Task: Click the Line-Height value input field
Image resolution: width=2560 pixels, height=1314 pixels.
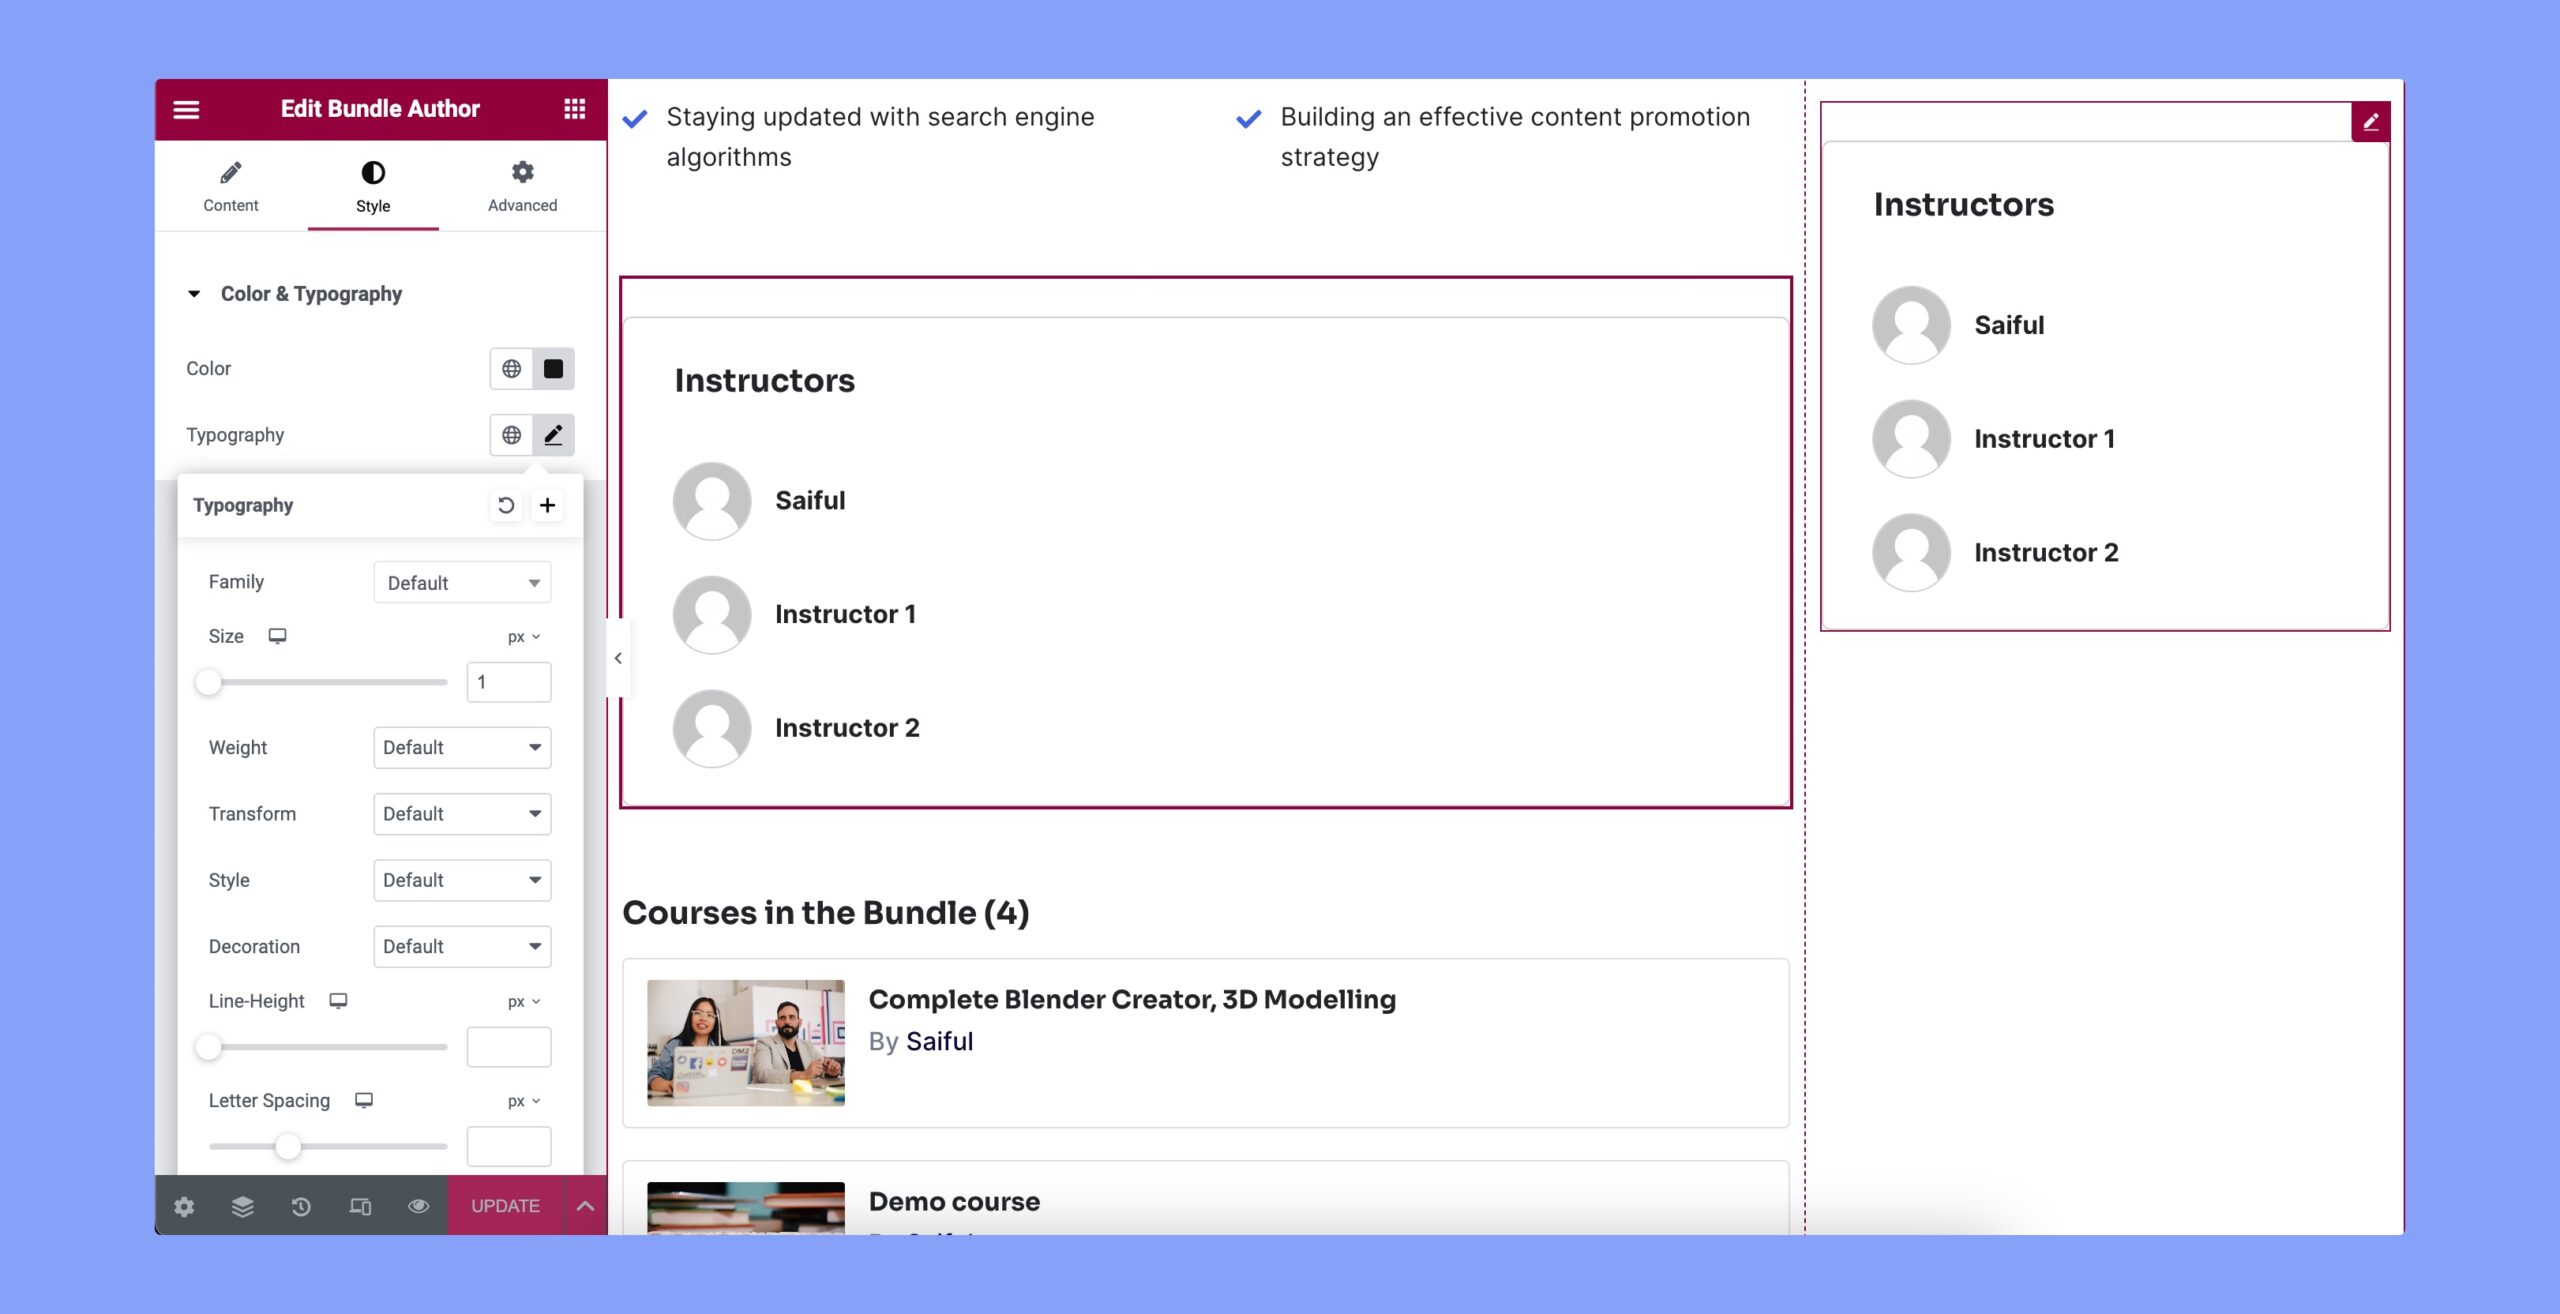Action: (509, 1047)
